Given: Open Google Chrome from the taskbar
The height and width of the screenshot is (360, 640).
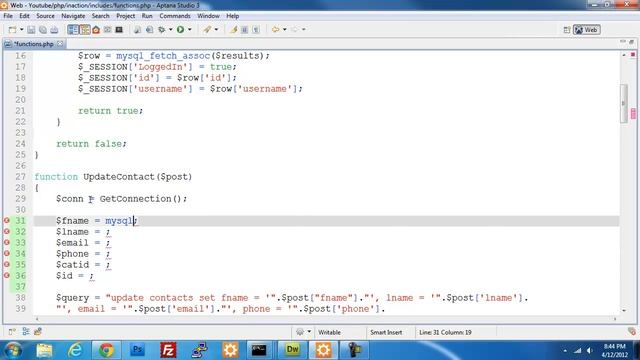Looking at the screenshot, I should [x=107, y=350].
